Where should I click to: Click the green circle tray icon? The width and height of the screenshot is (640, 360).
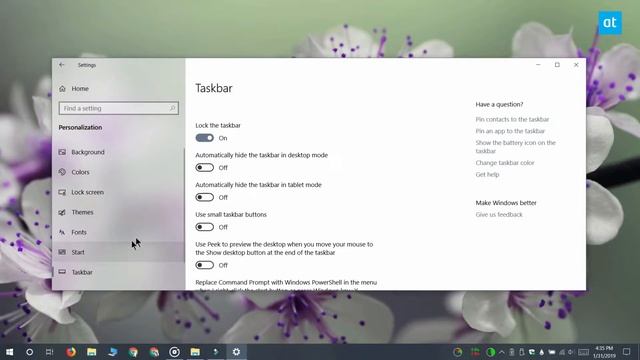[x=491, y=352]
